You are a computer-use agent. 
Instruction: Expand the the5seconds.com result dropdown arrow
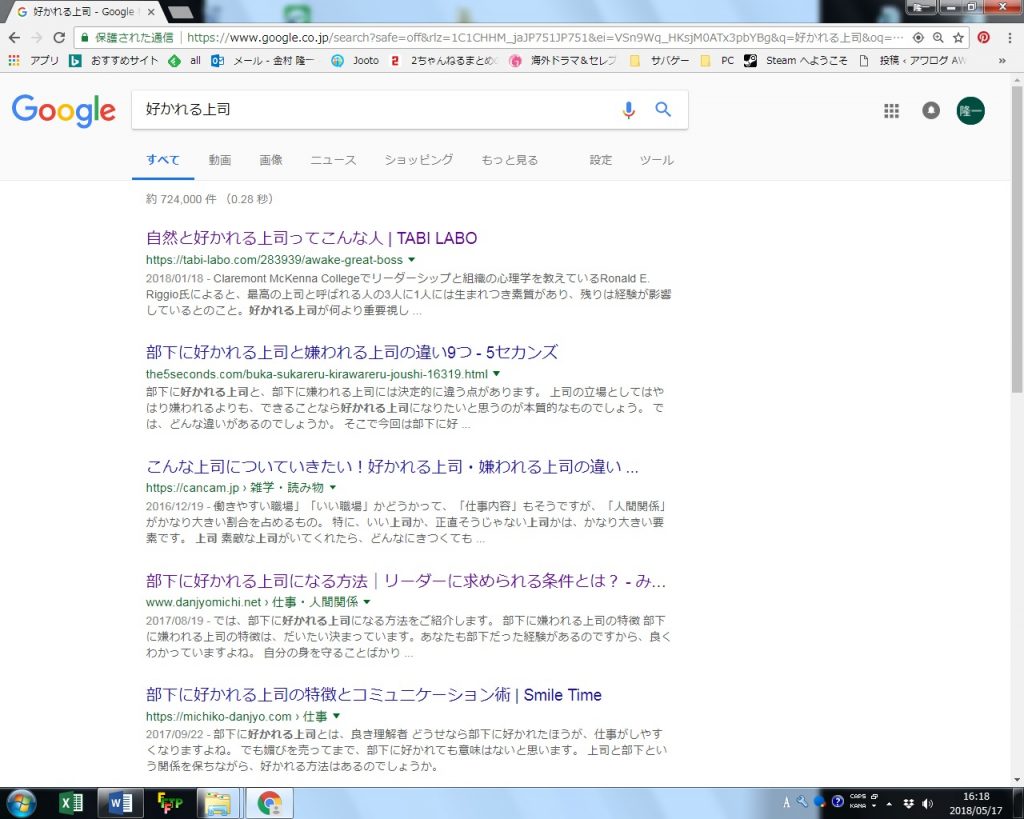tap(496, 374)
